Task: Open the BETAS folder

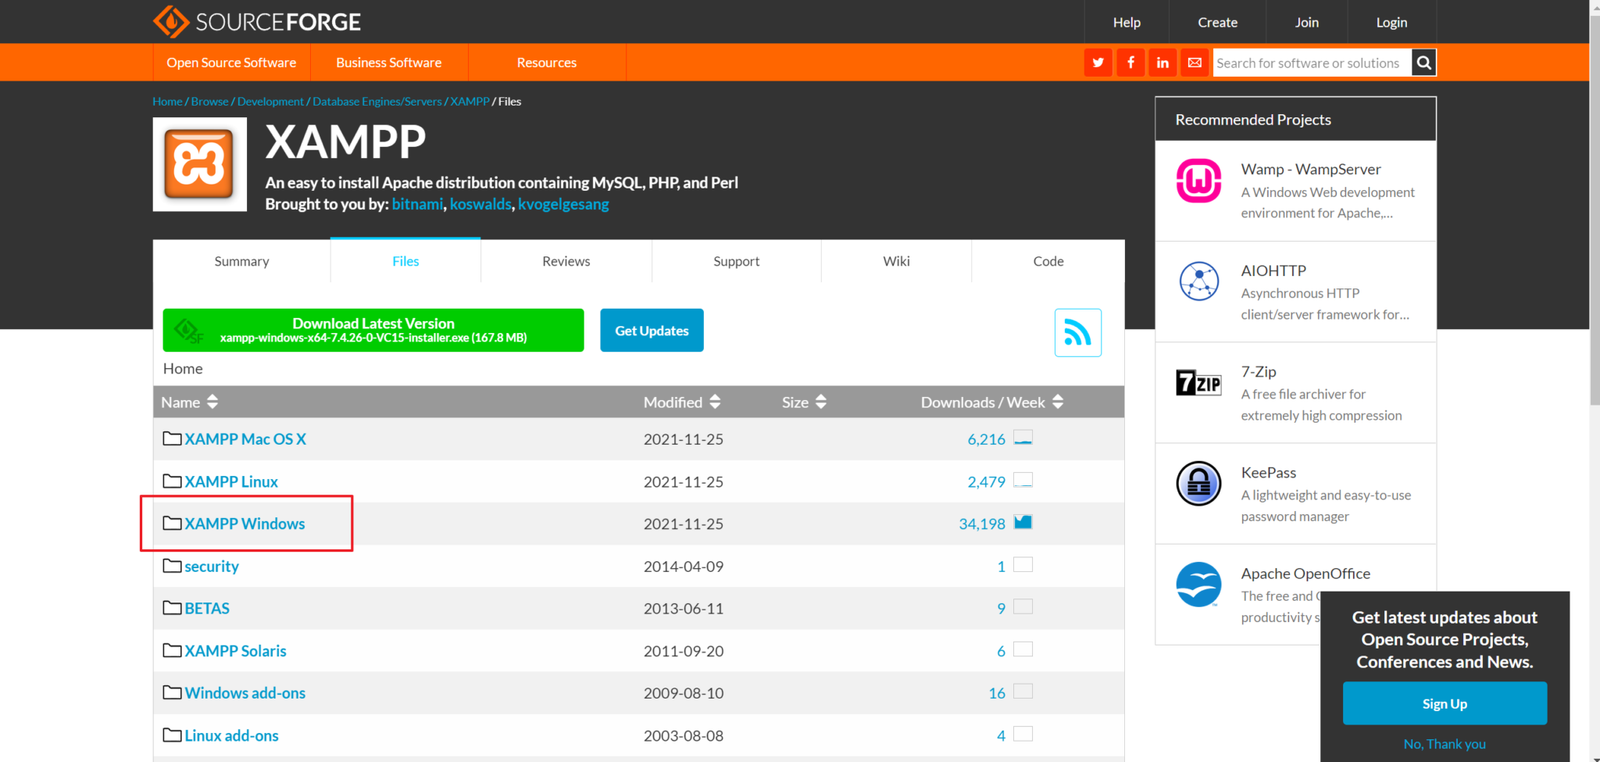Action: (207, 608)
